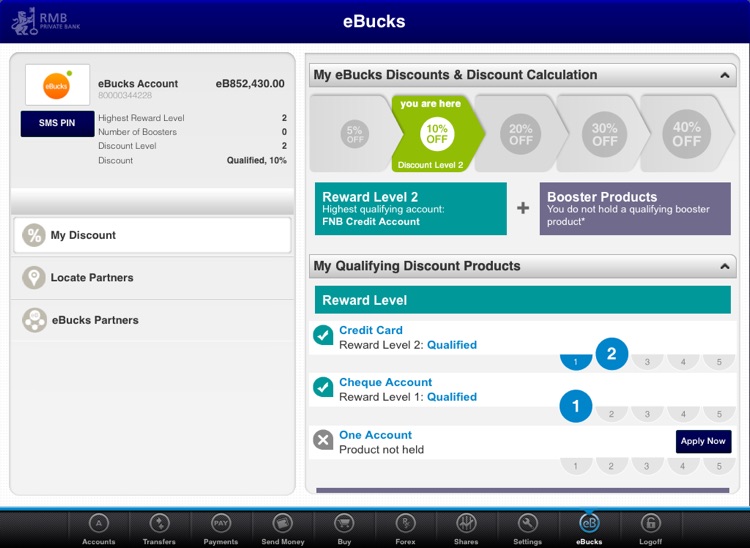Image resolution: width=750 pixels, height=548 pixels.
Task: Open the Accounts tab icon
Action: pos(99,523)
